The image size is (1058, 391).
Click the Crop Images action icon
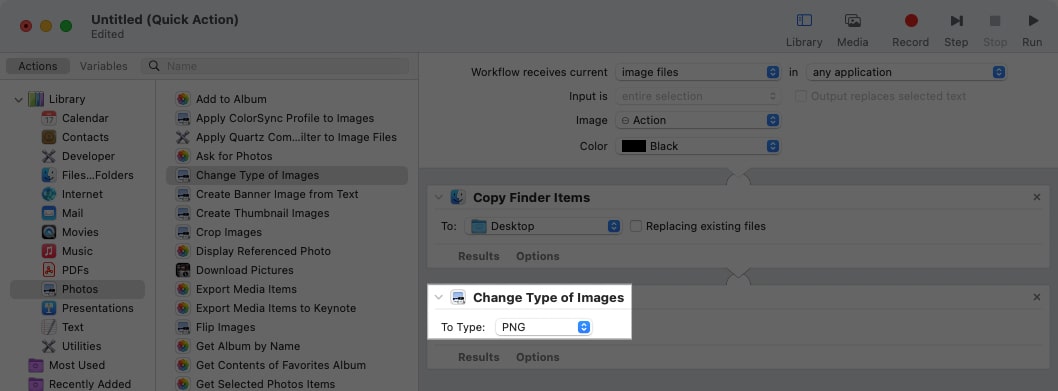183,232
